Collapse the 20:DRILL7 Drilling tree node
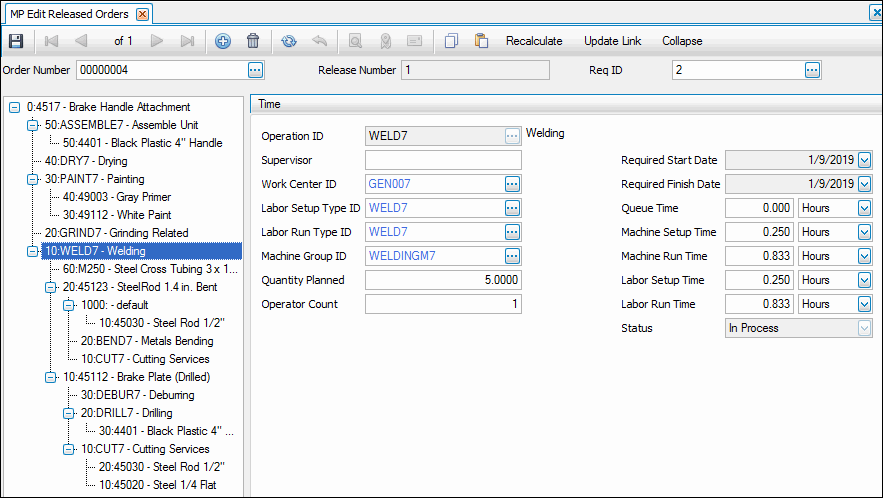This screenshot has height=498, width=883. point(69,413)
